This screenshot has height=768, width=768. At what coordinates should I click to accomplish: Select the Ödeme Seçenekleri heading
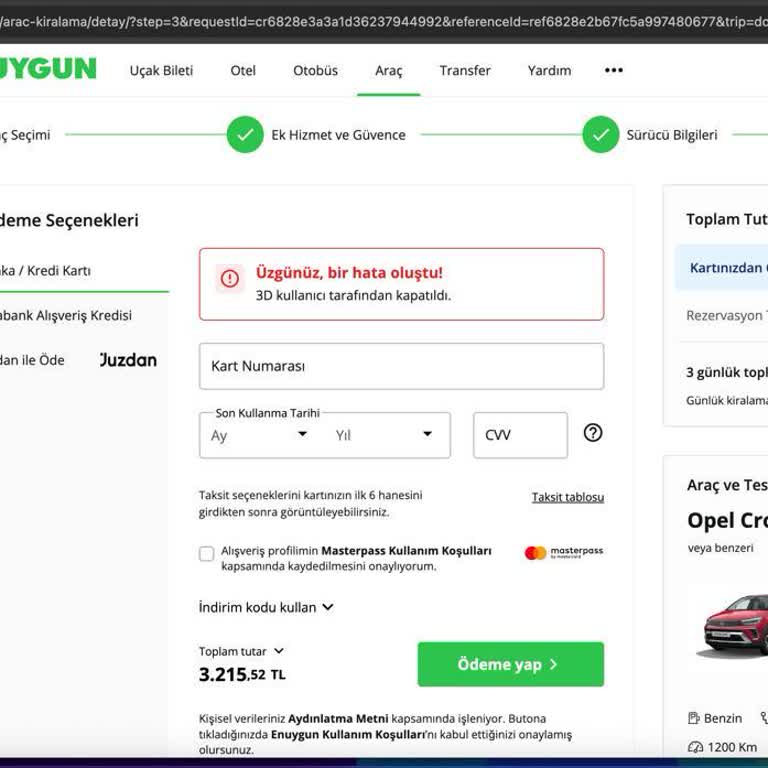coord(69,220)
